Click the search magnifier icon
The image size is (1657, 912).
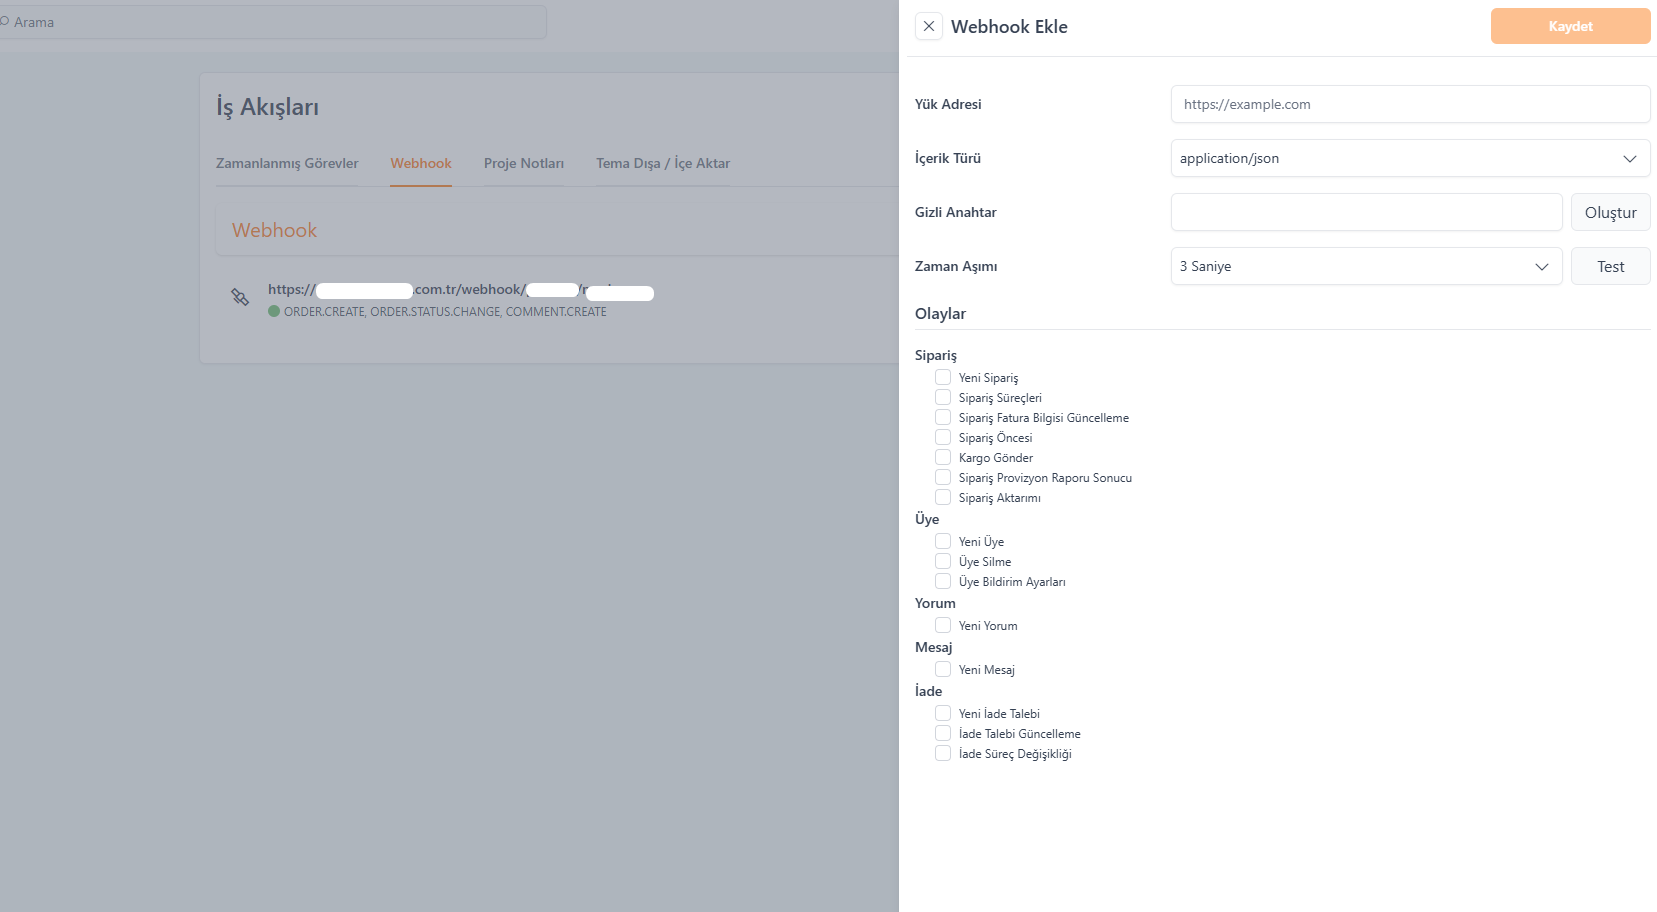point(5,22)
